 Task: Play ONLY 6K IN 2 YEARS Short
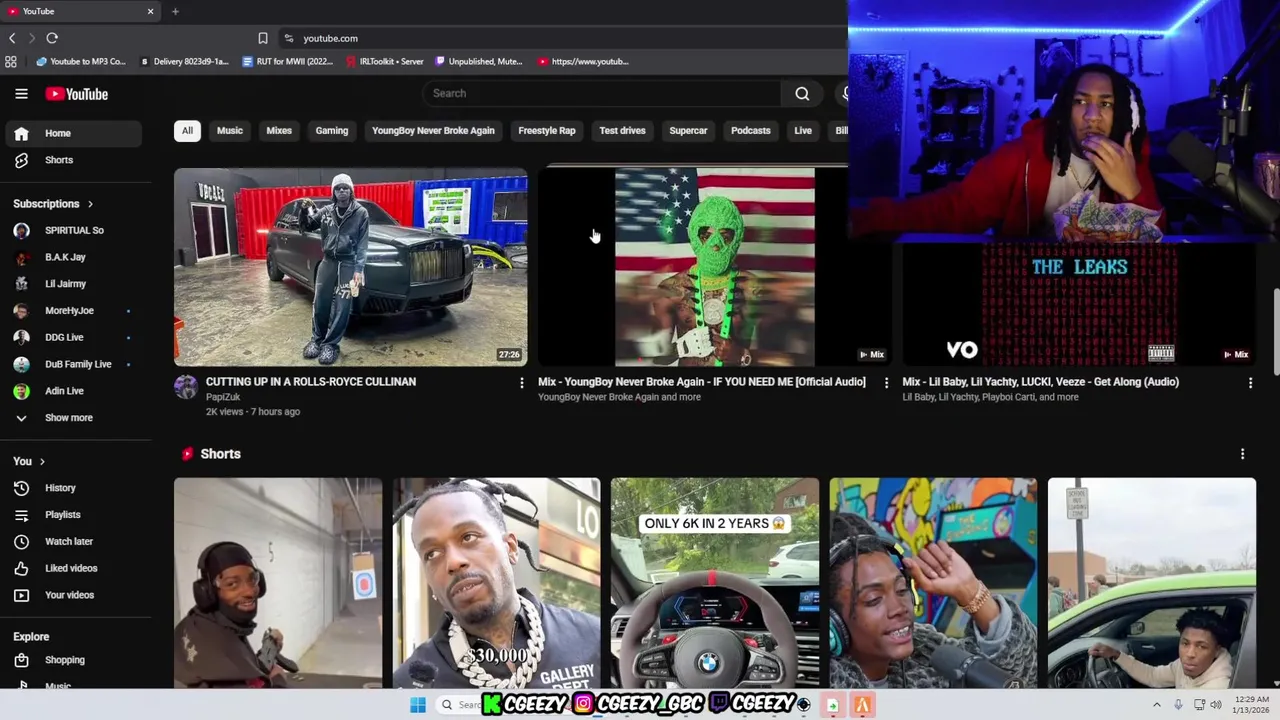(715, 582)
